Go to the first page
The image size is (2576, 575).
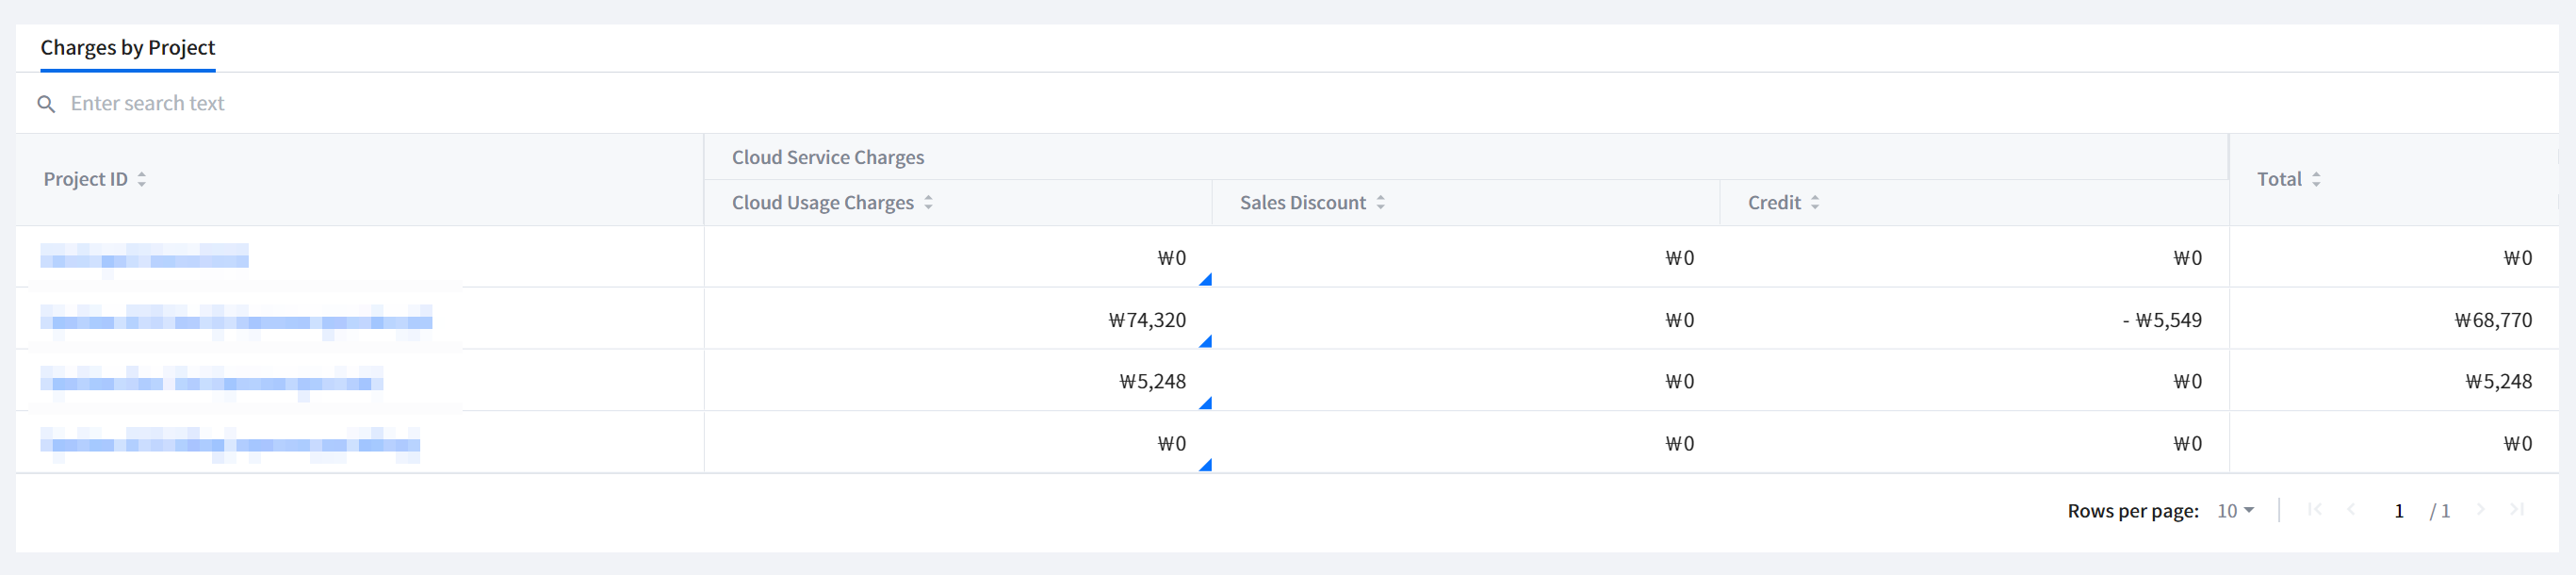coord(2314,510)
